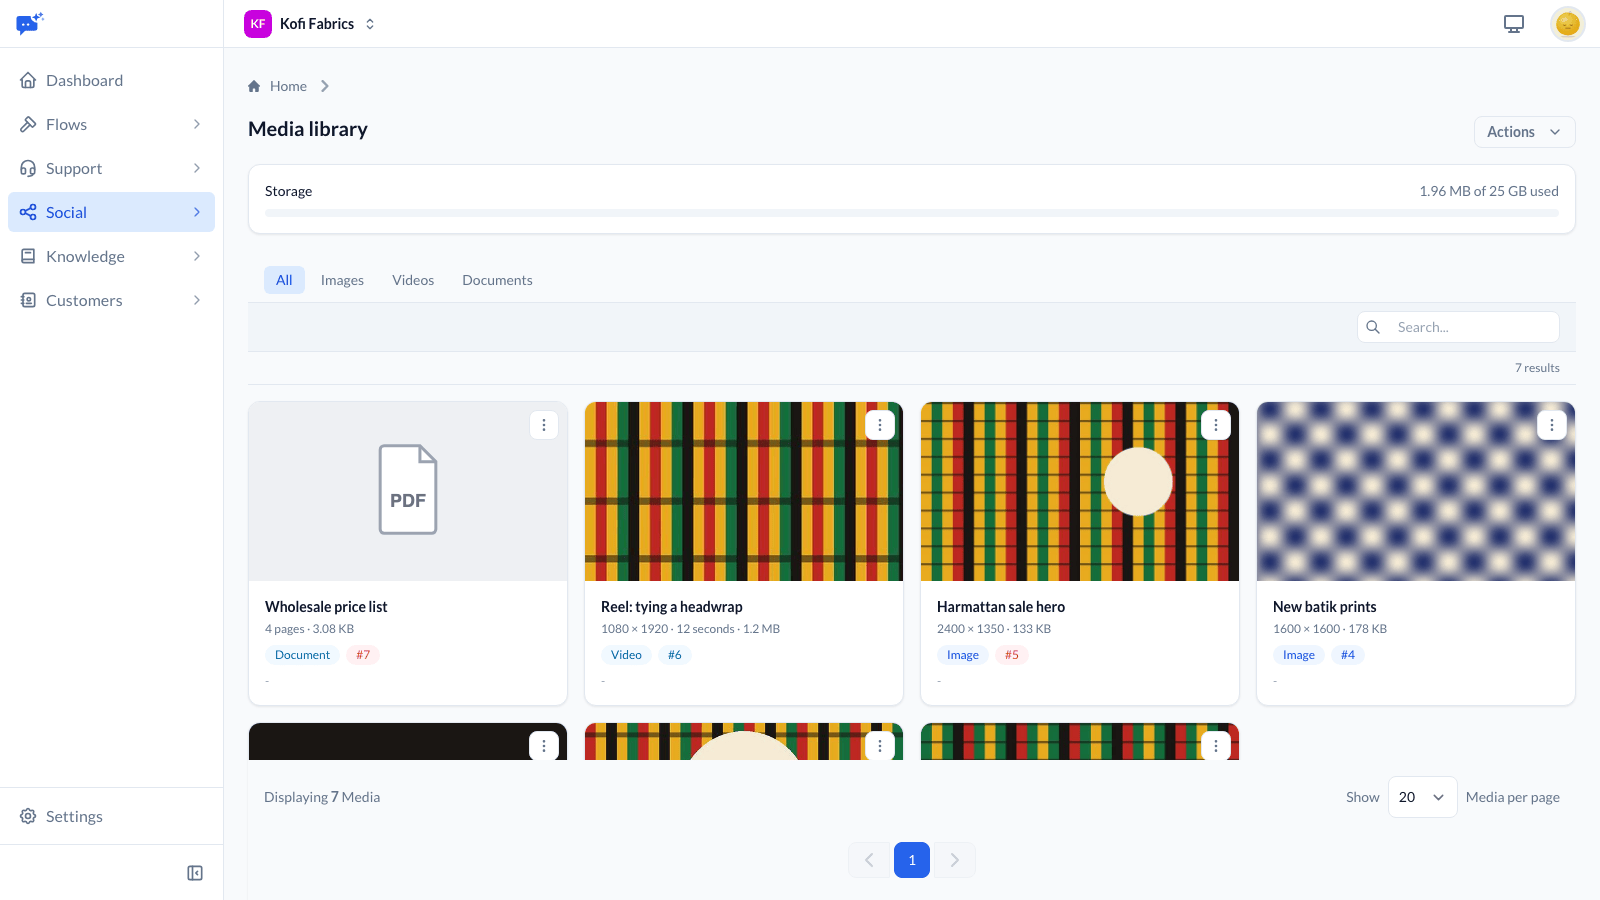Click the storage usage progress bar
This screenshot has width=1600, height=900.
912,213
